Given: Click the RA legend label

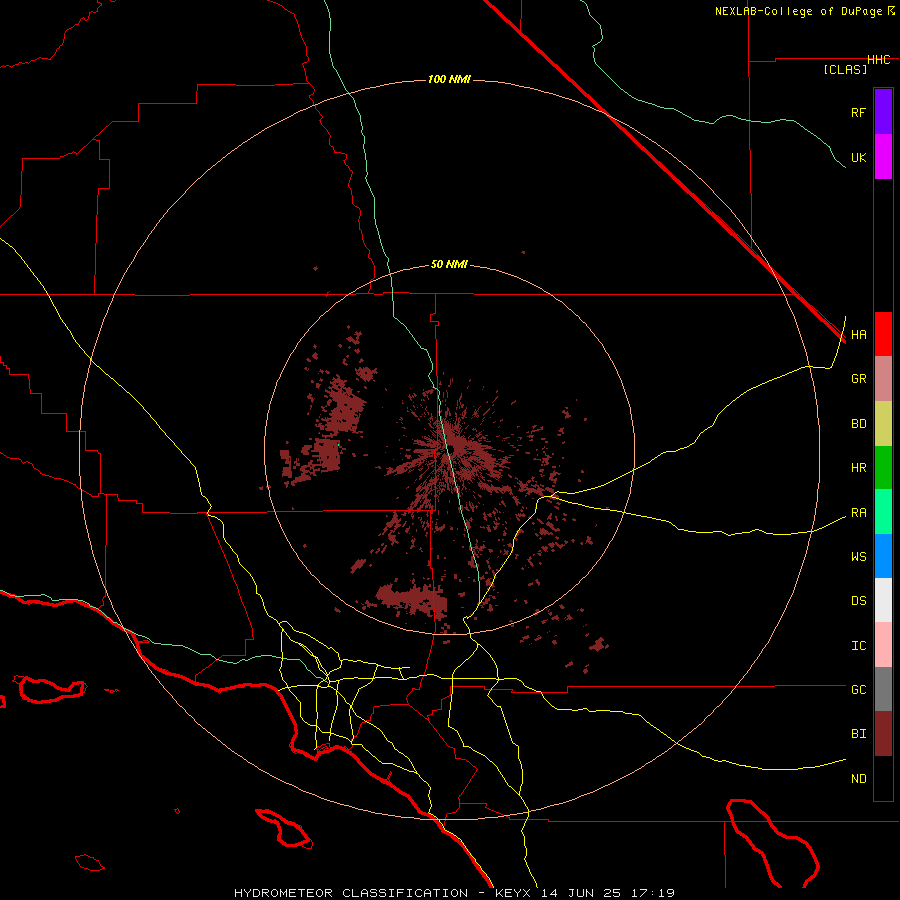Looking at the screenshot, I should [x=858, y=513].
